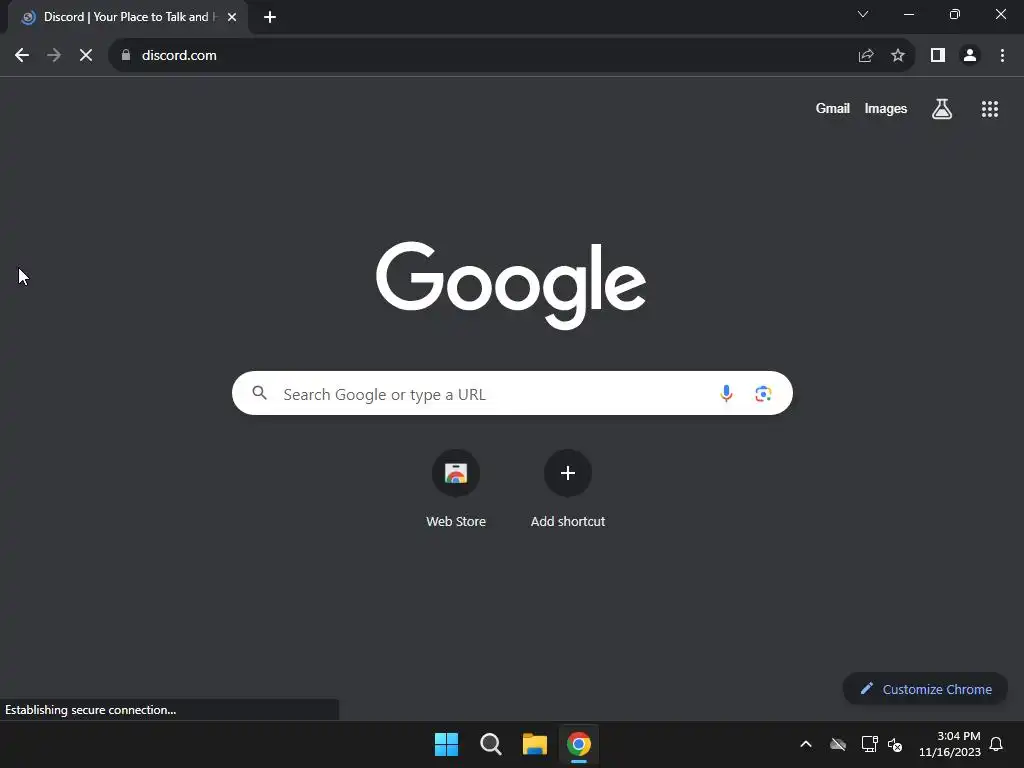Viewport: 1024px width, 768px height.
Task: Toggle the Chrome side panel
Action: tap(938, 56)
